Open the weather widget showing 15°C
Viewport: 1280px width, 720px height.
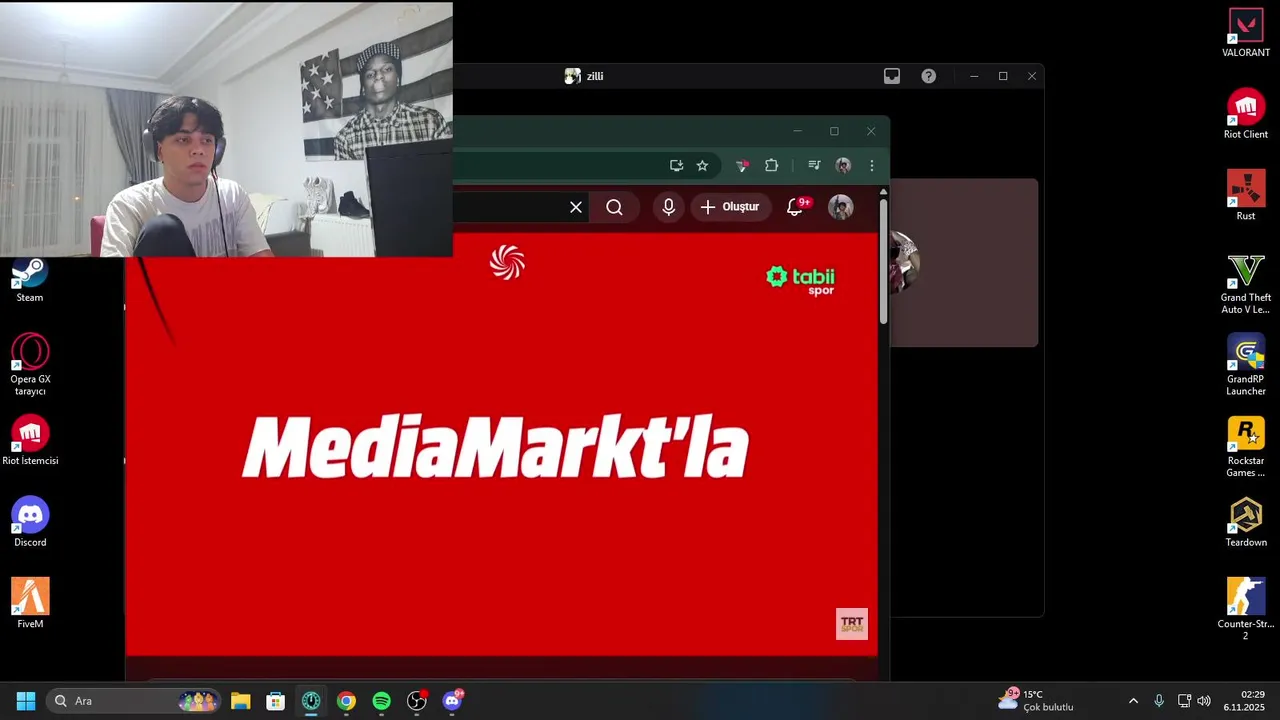[1036, 700]
